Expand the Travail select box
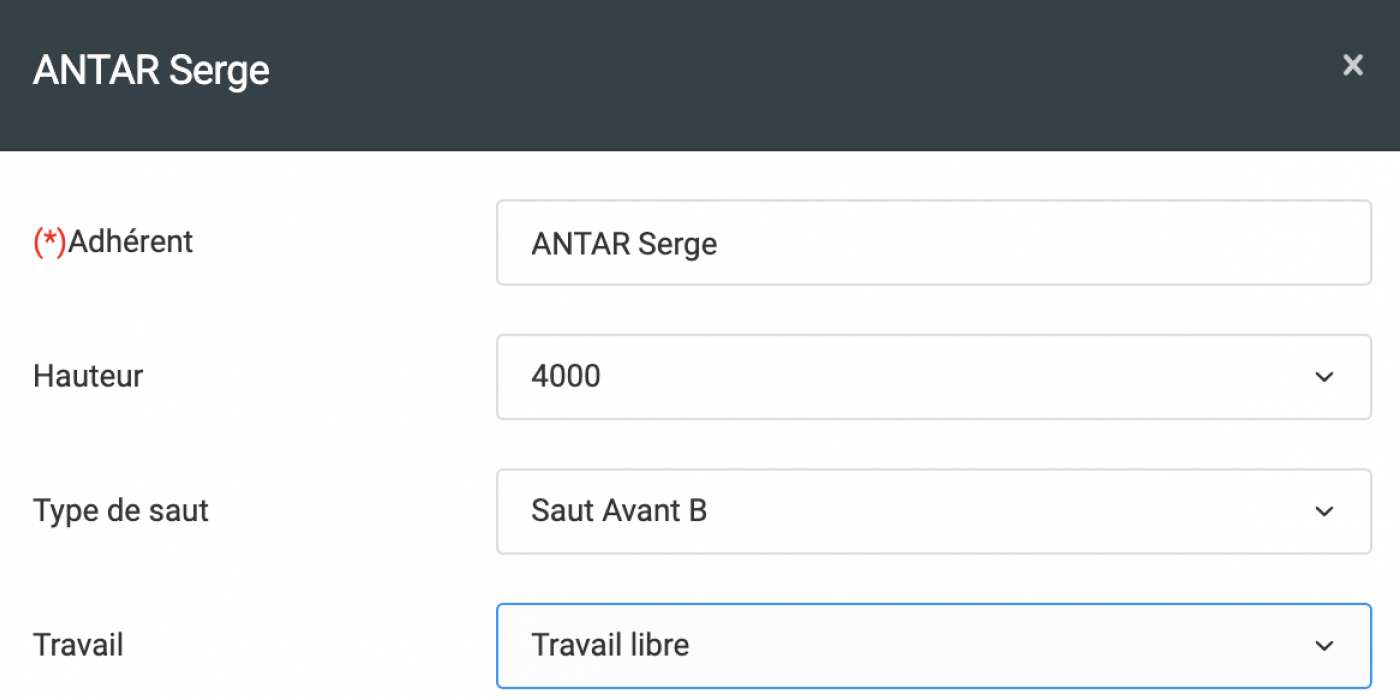 click(932, 645)
